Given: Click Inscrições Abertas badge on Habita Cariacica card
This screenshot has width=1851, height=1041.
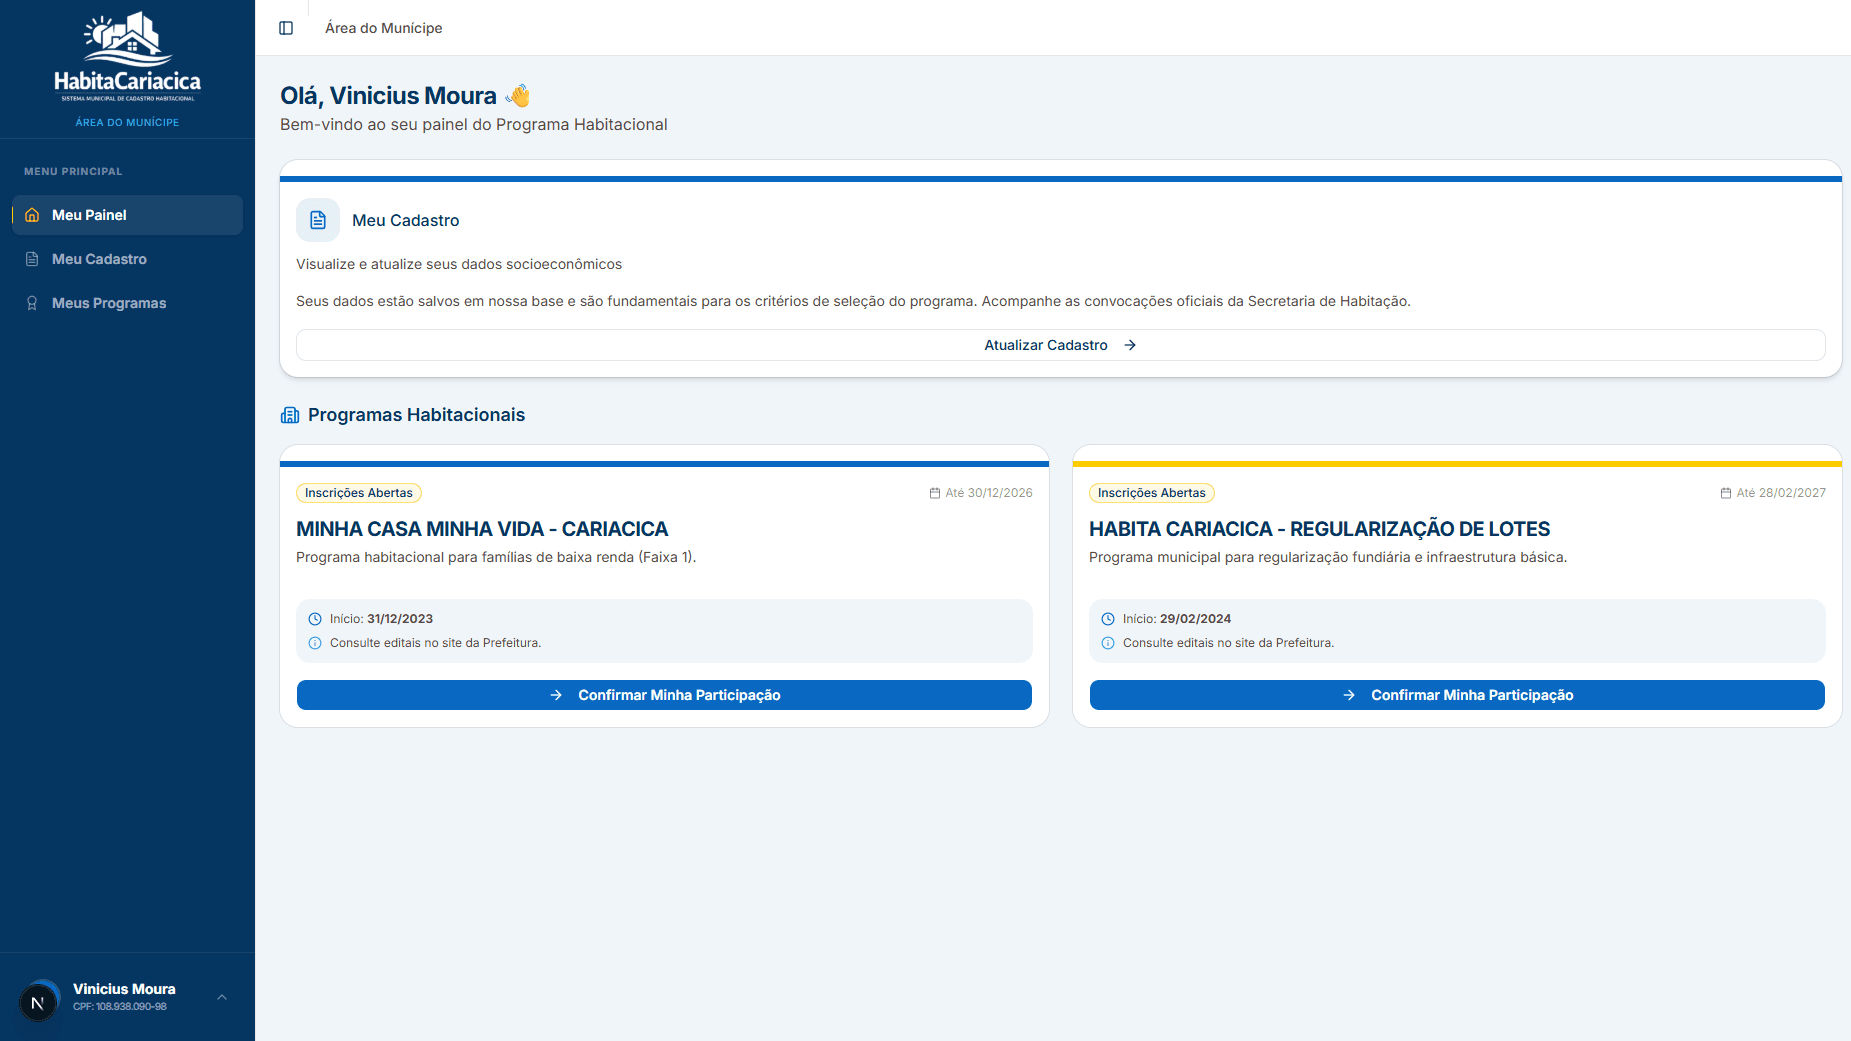Looking at the screenshot, I should click(1152, 493).
